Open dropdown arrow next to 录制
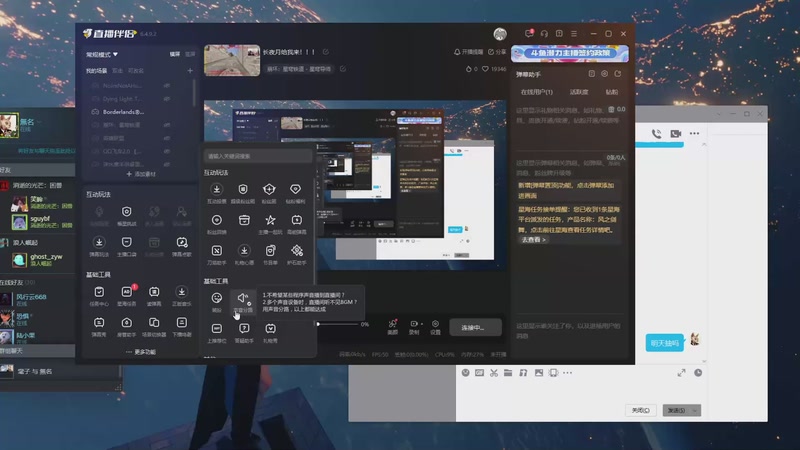This screenshot has height=450, width=800. (421, 323)
